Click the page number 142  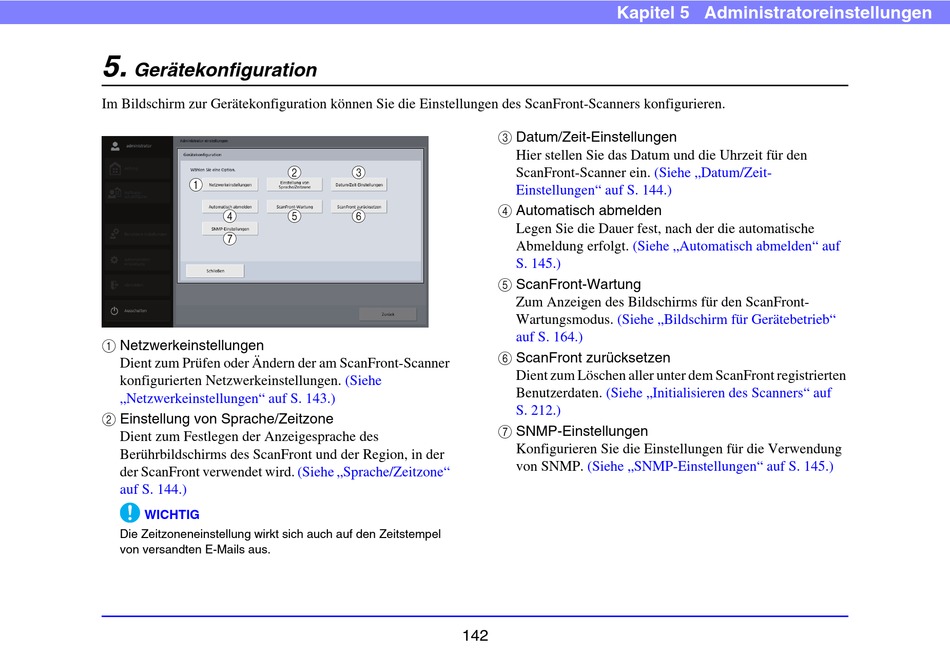pyautogui.click(x=475, y=635)
